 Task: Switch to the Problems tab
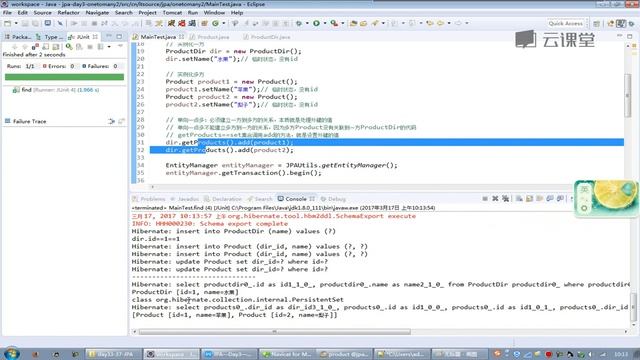pyautogui.click(x=149, y=199)
